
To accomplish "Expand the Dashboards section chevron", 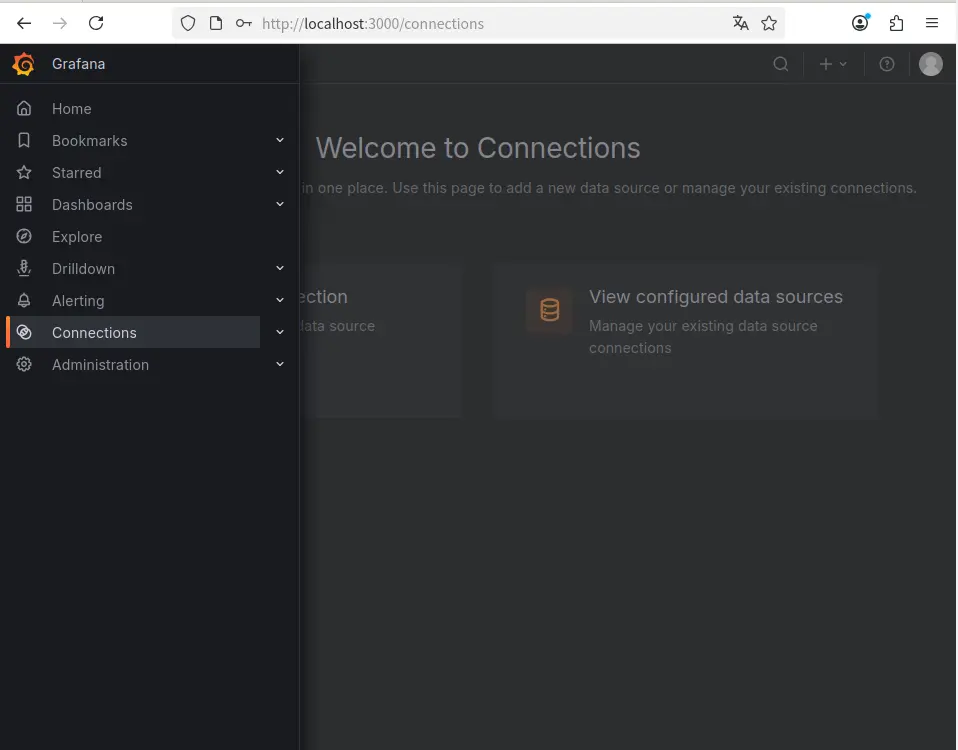I will pos(280,205).
